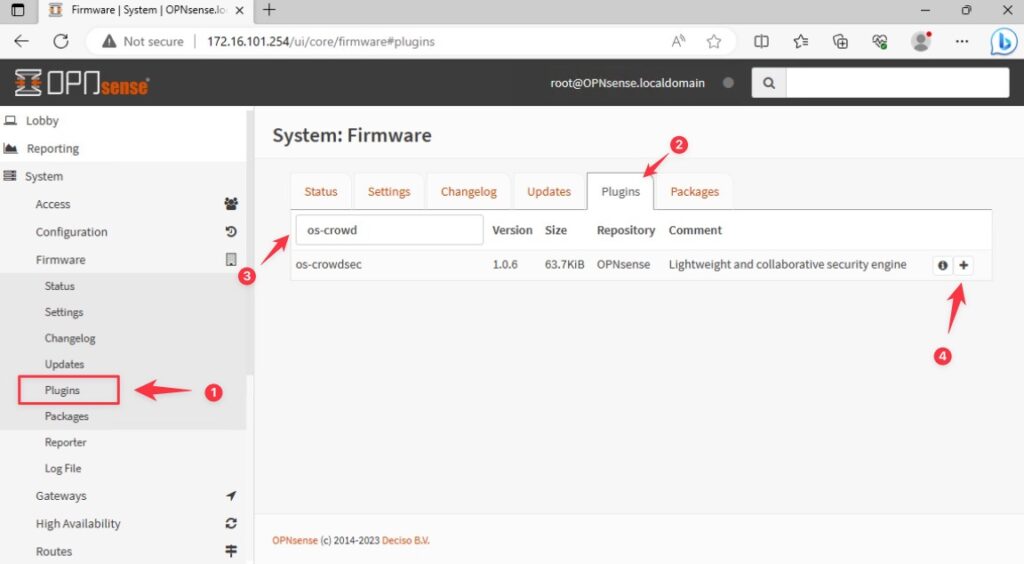Click the High Availability refresh icon
The width and height of the screenshot is (1024, 564).
click(x=231, y=524)
